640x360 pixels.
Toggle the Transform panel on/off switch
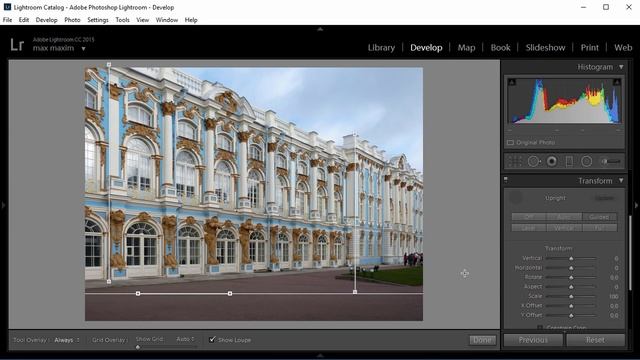[506, 180]
